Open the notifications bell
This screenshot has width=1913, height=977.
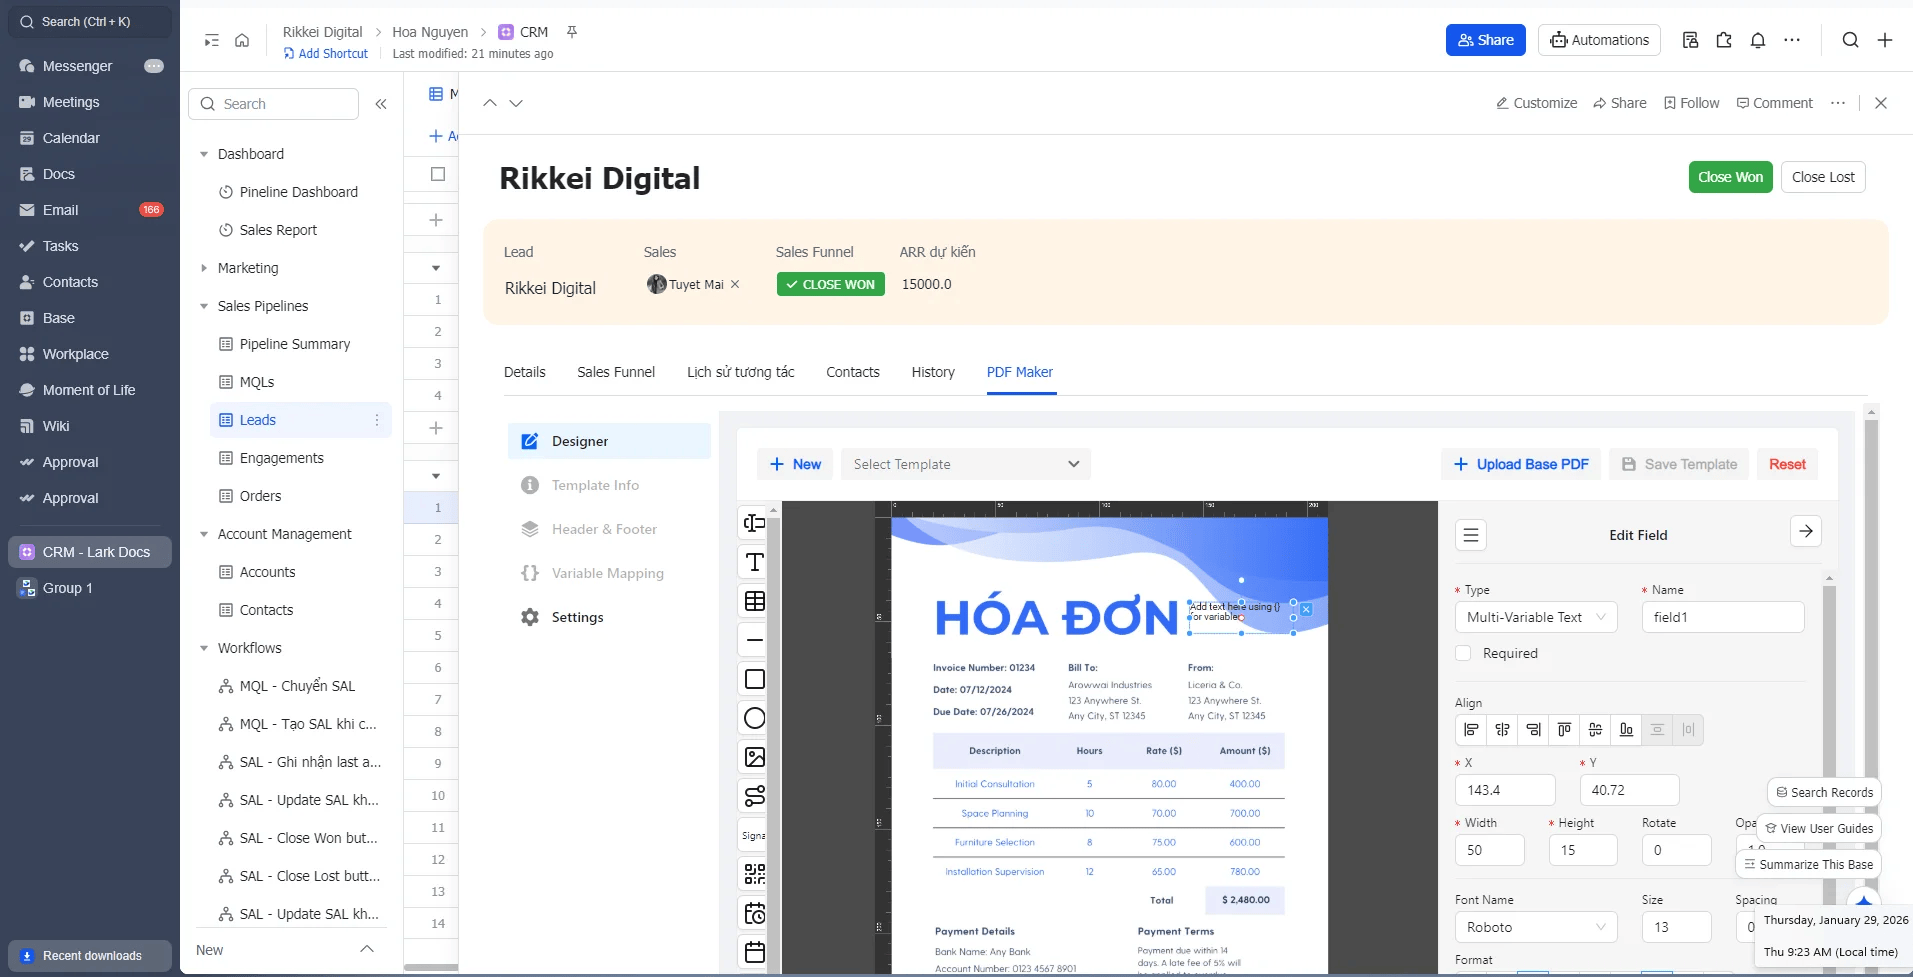(x=1758, y=40)
